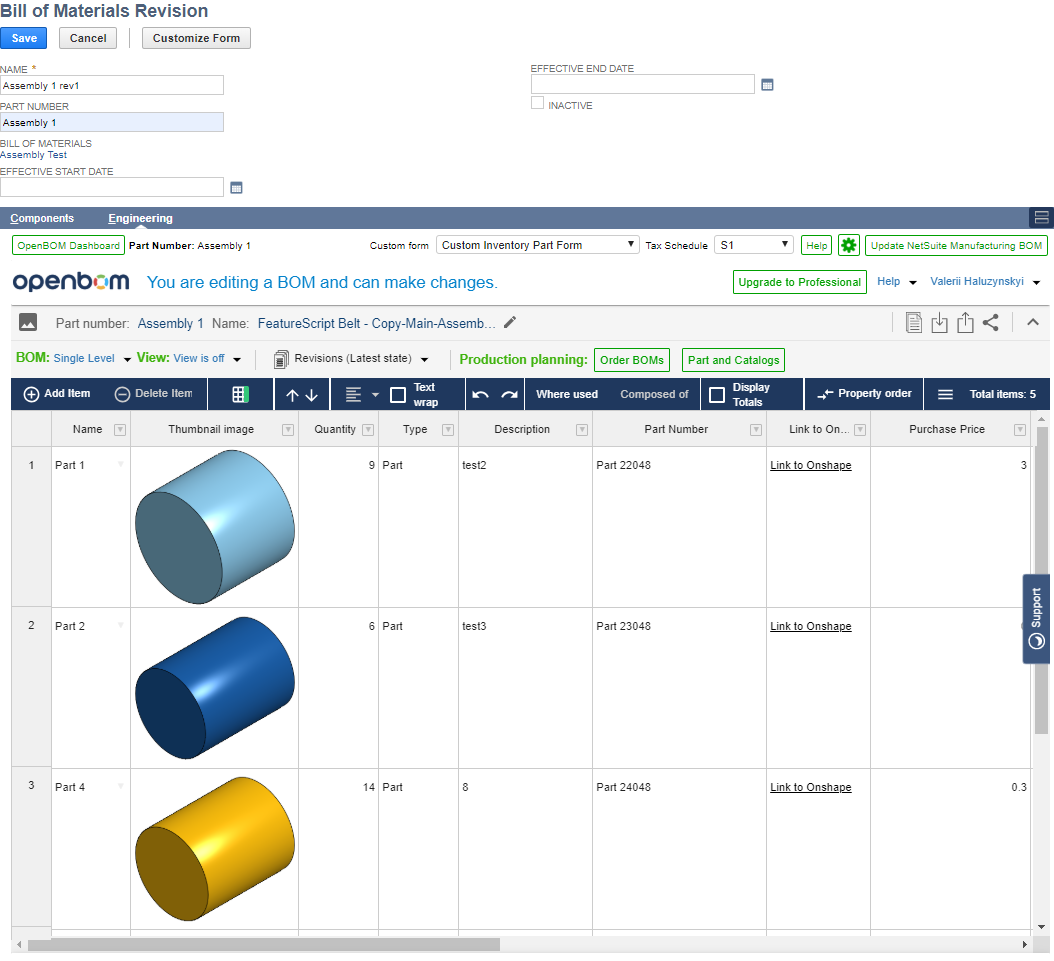Click the image placeholder icon beside Part number
1054x961 pixels.
tap(28, 323)
